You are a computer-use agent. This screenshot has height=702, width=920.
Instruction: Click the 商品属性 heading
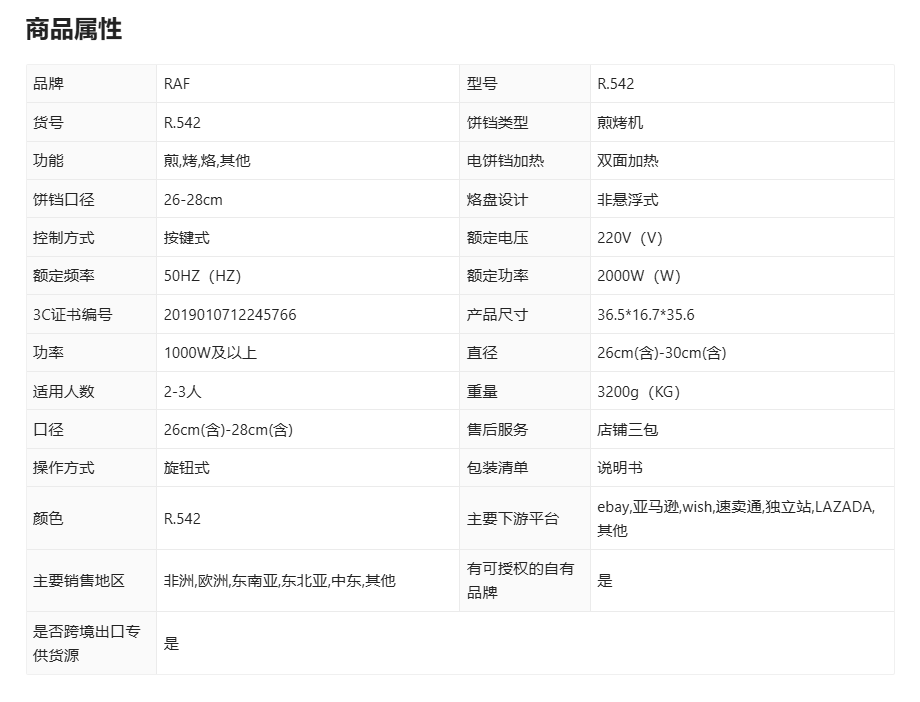74,30
